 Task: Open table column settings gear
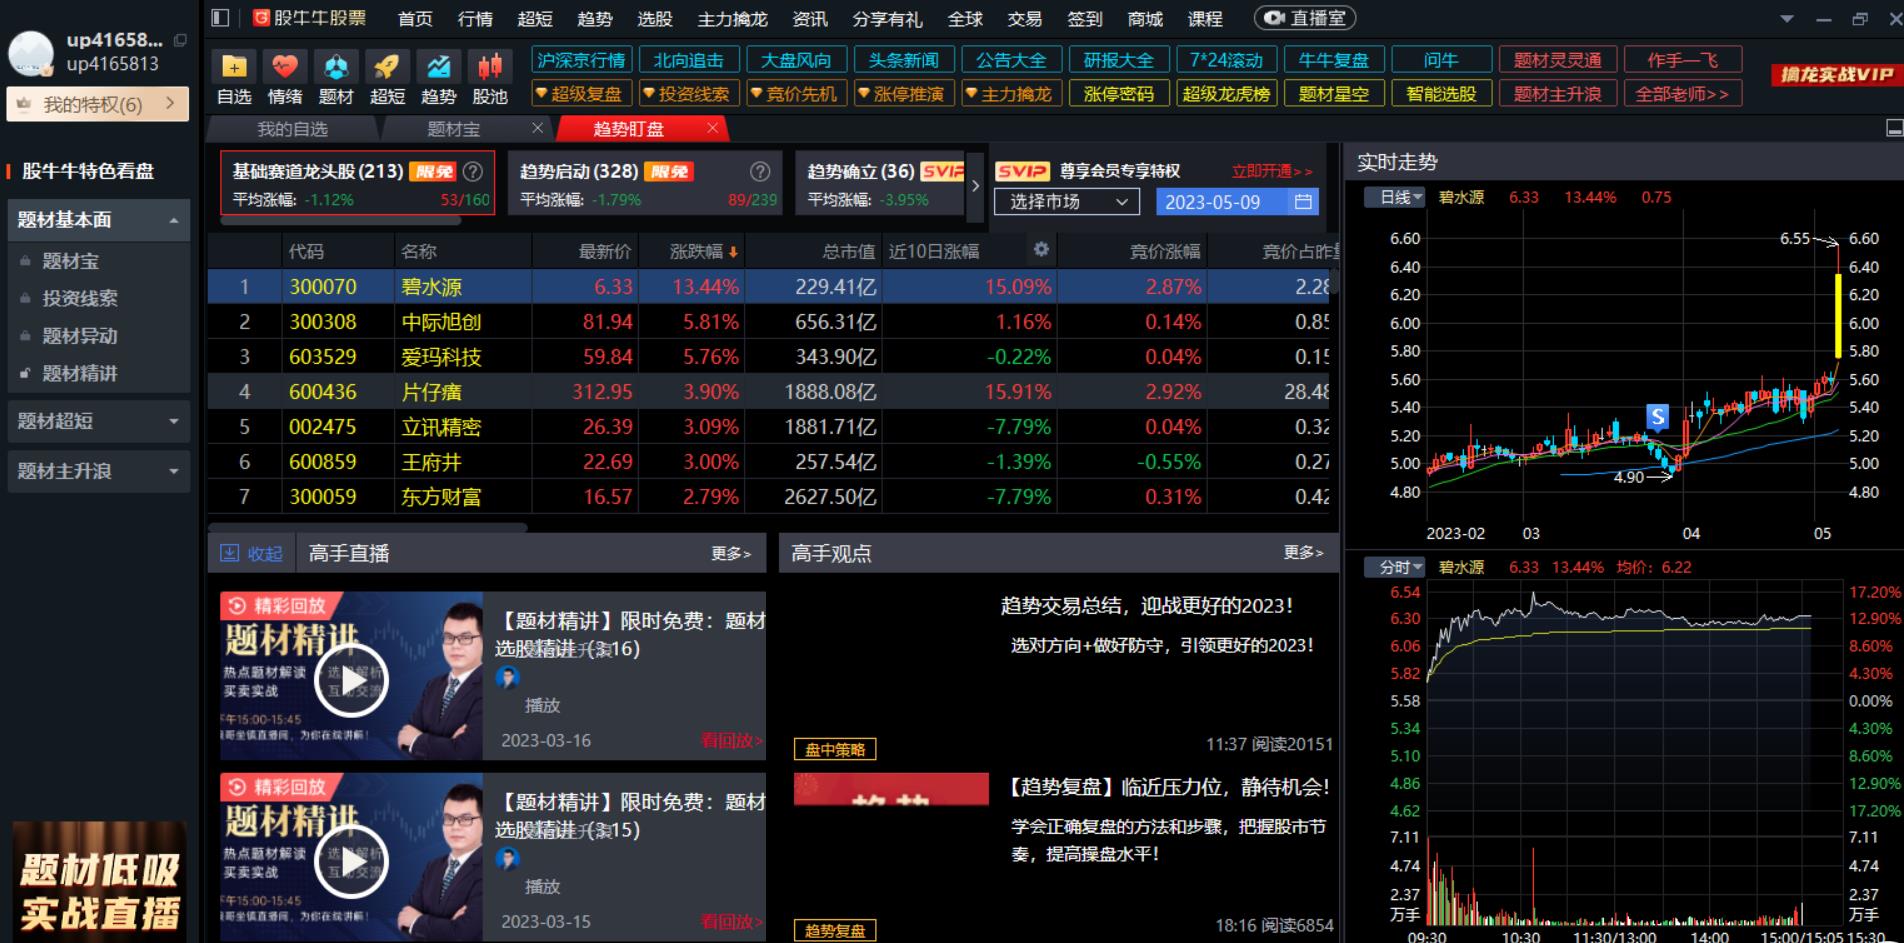coord(1041,250)
